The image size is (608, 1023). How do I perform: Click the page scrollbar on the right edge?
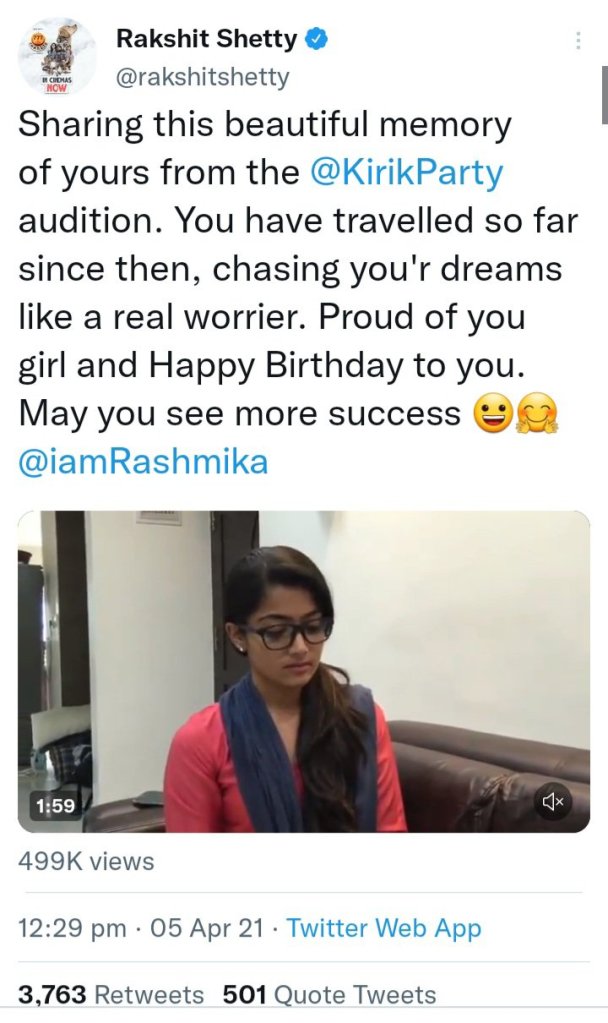point(603,95)
